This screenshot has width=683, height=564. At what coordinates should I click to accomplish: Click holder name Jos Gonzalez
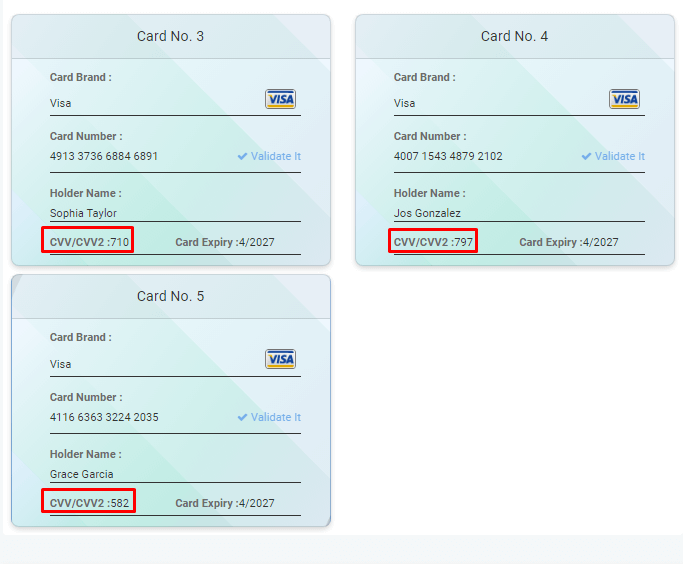[x=427, y=213]
